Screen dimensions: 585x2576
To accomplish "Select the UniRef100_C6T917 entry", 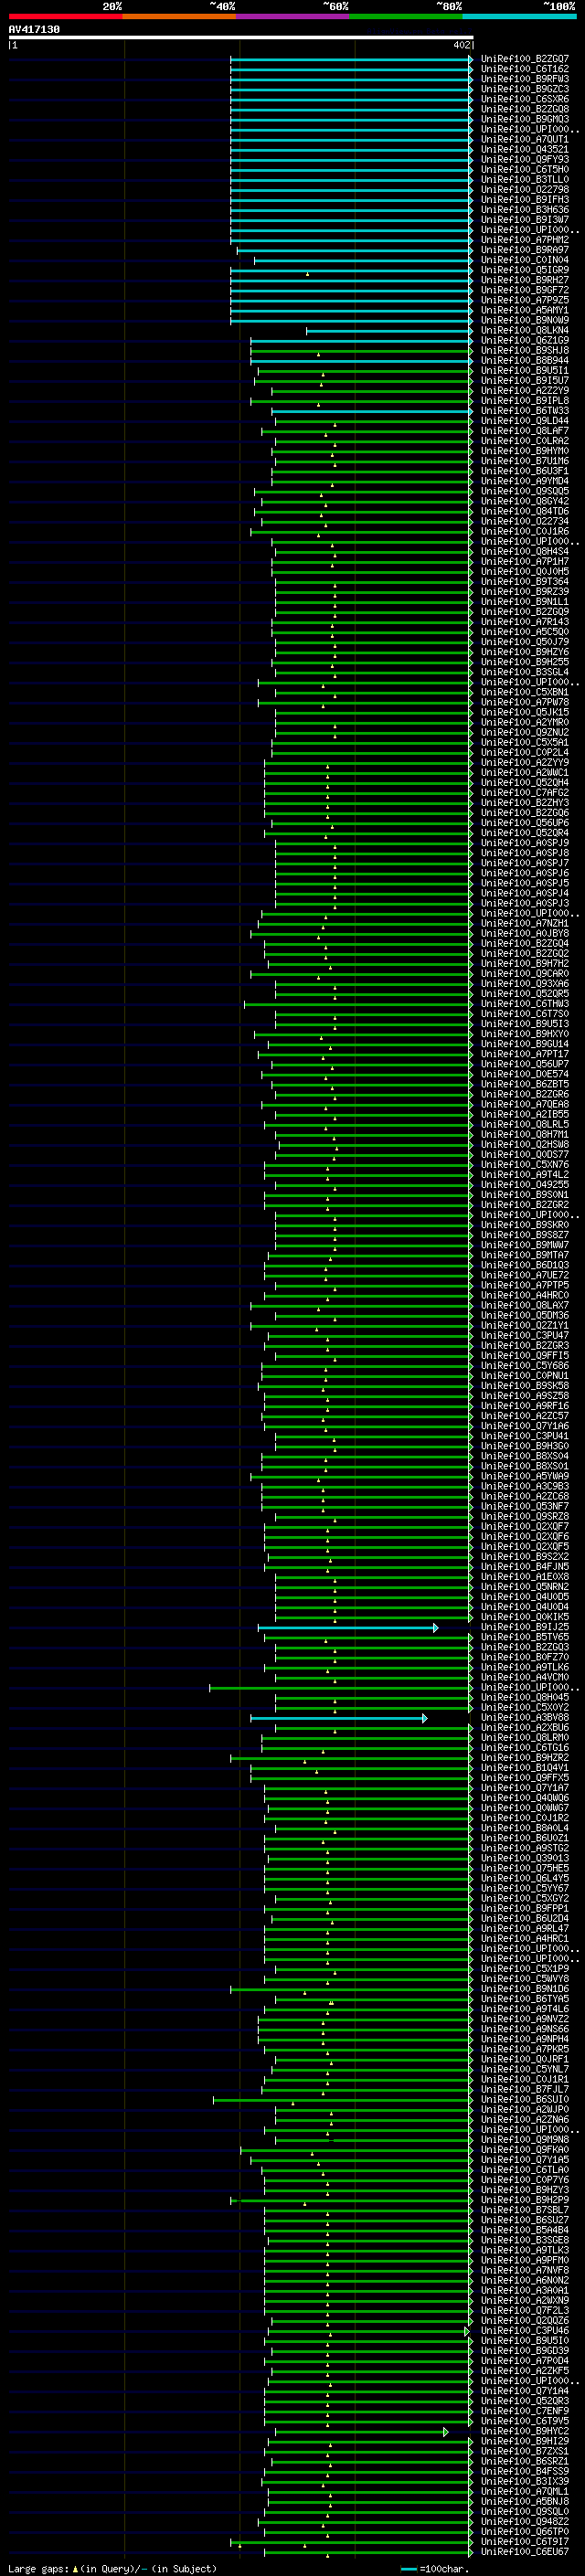I will (x=525, y=2543).
